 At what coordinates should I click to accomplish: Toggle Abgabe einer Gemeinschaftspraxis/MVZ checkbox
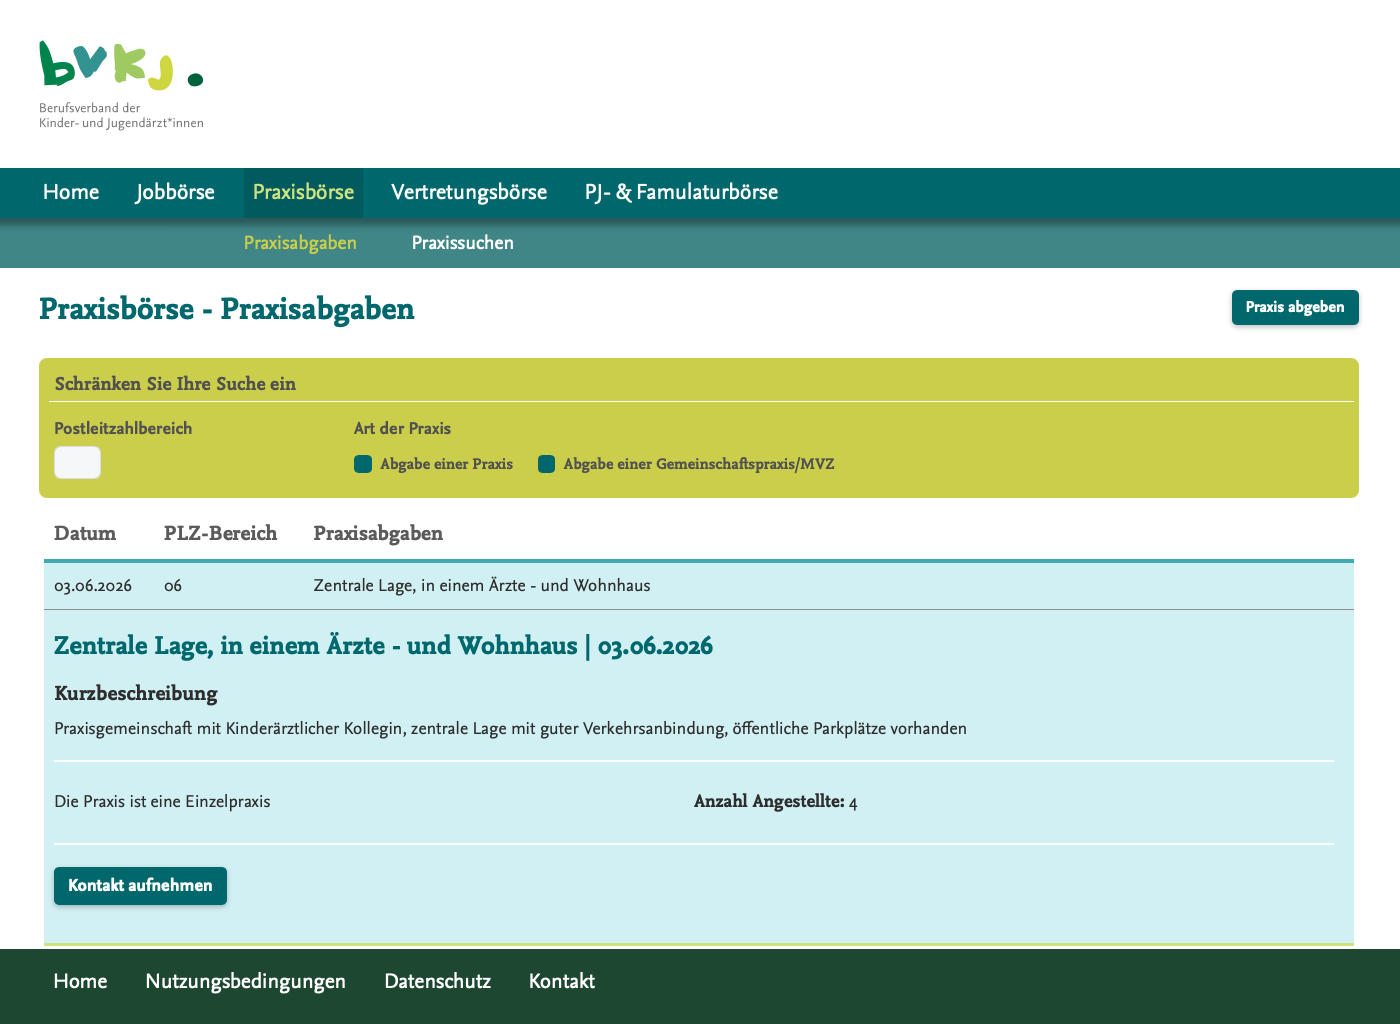click(546, 464)
